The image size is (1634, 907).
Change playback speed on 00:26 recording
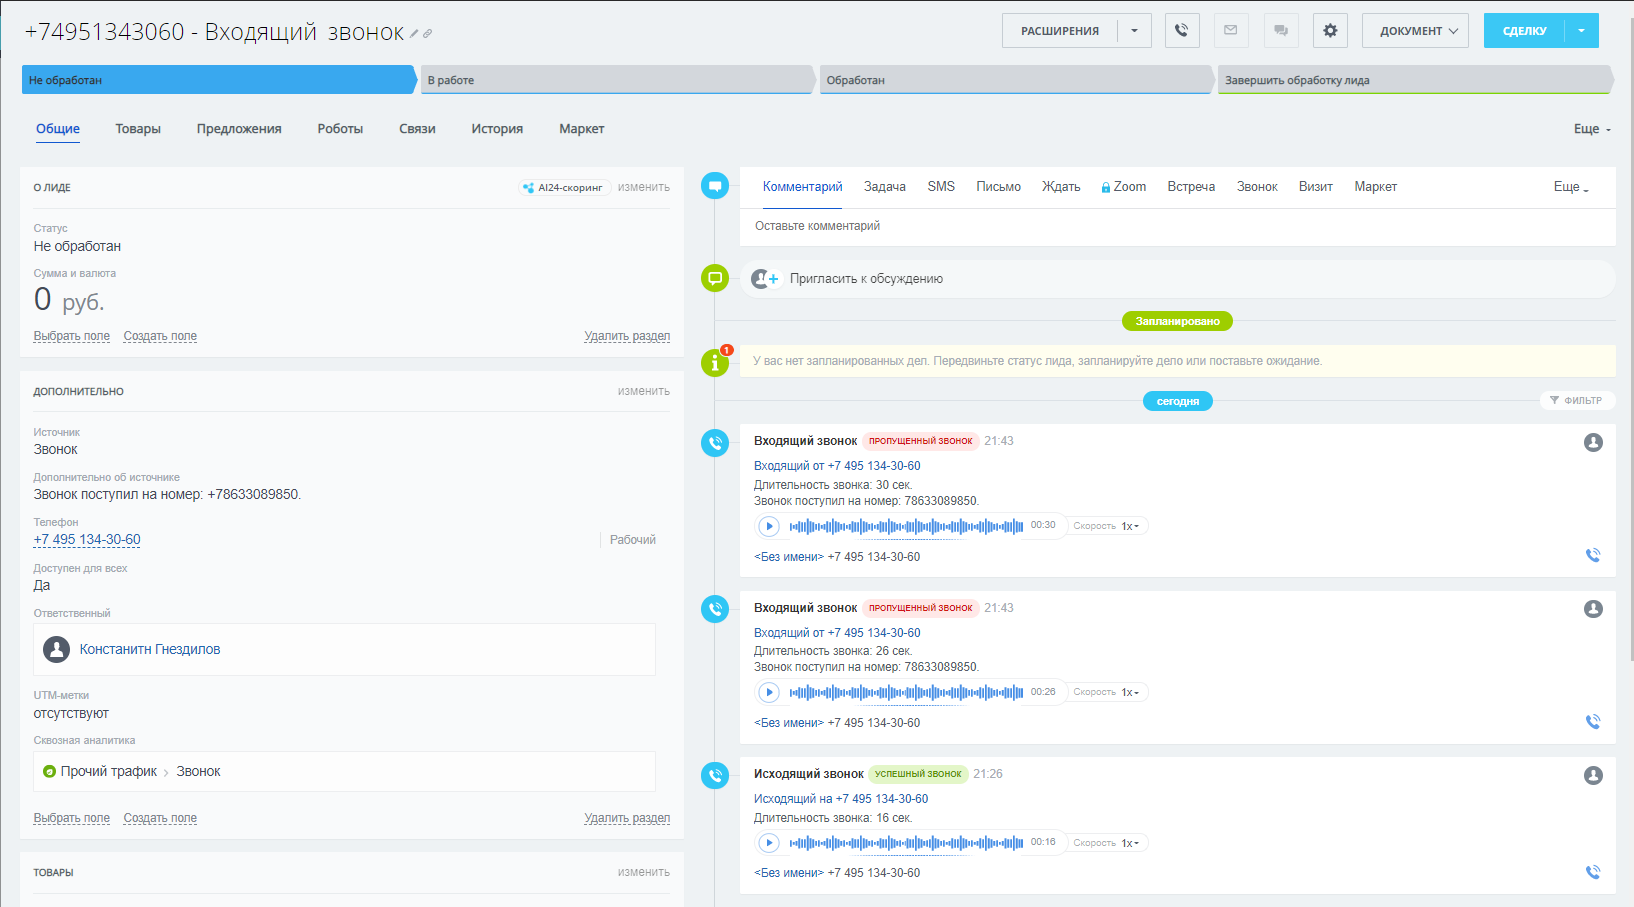point(1129,692)
